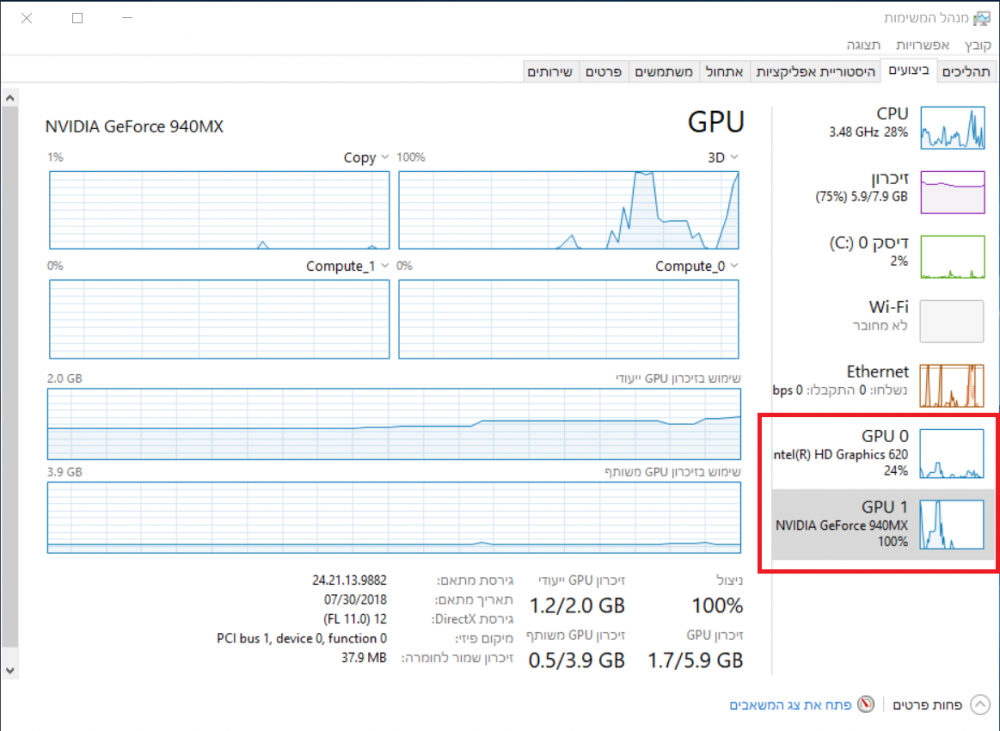Open the Compute_0 engine dropdown
Image resolution: width=1000 pixels, height=731 pixels.
734,265
